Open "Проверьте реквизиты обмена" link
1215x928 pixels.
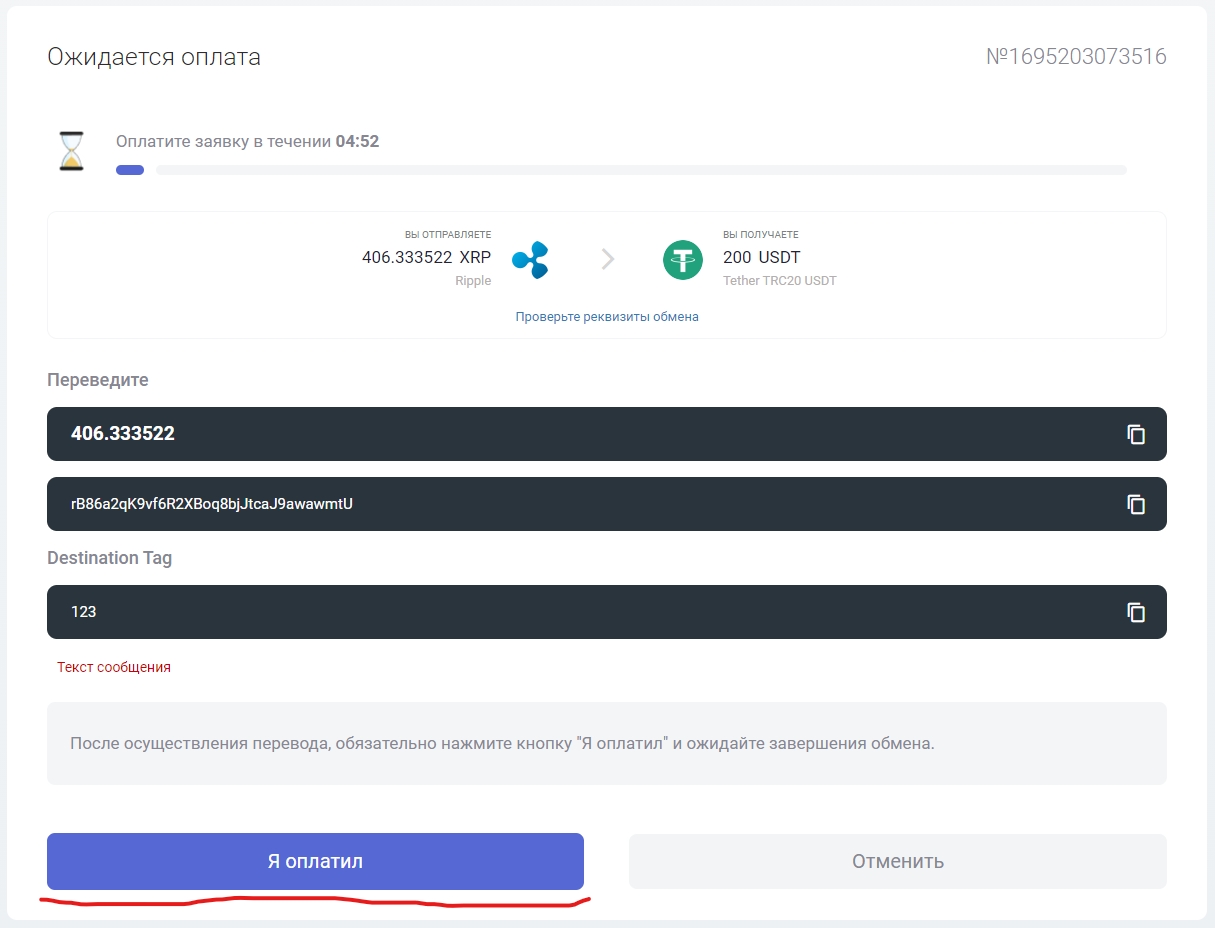click(x=607, y=317)
